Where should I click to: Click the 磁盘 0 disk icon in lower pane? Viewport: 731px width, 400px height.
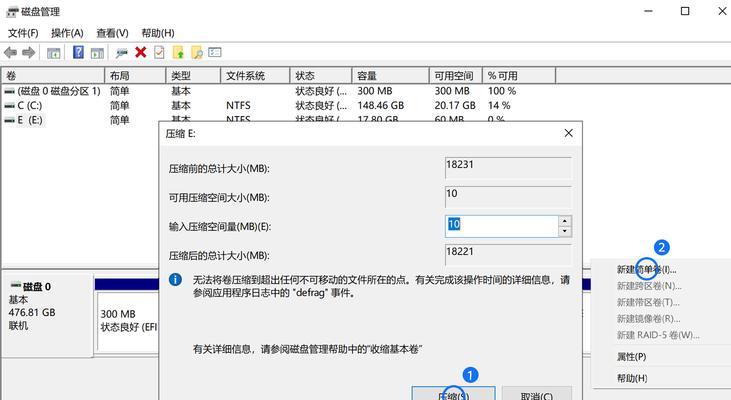(16, 285)
